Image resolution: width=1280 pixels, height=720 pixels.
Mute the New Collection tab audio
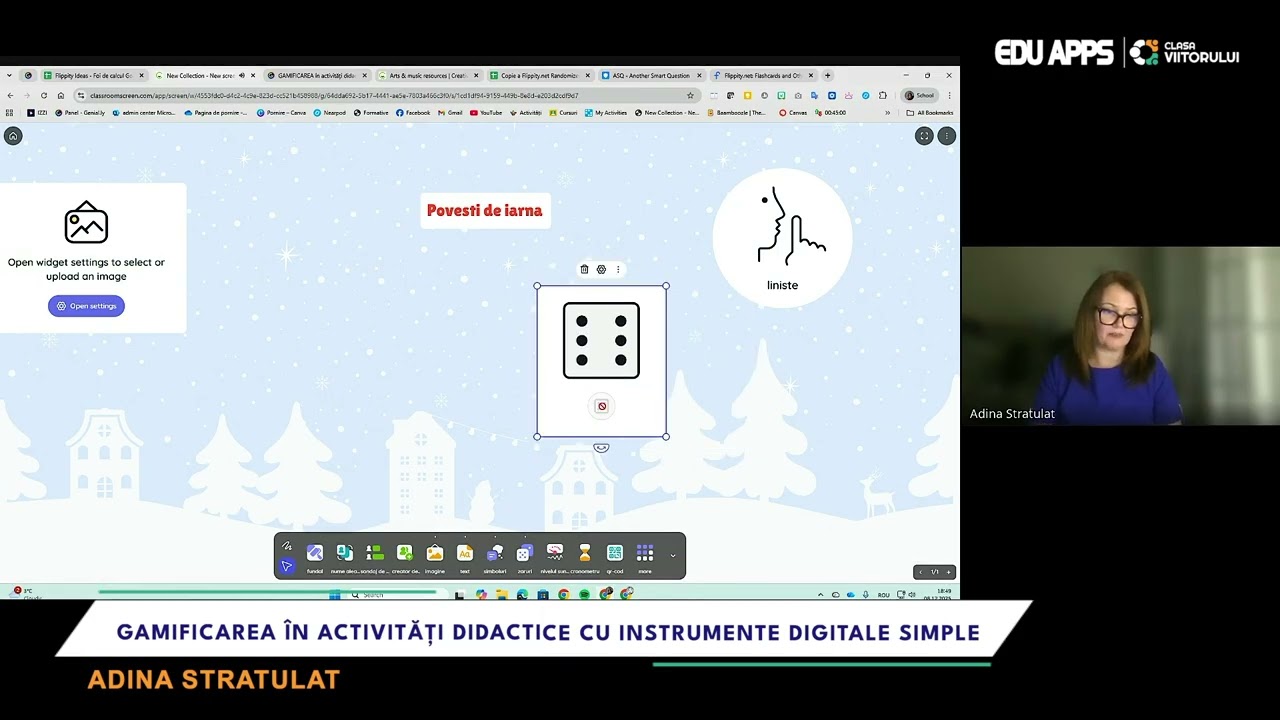241,75
